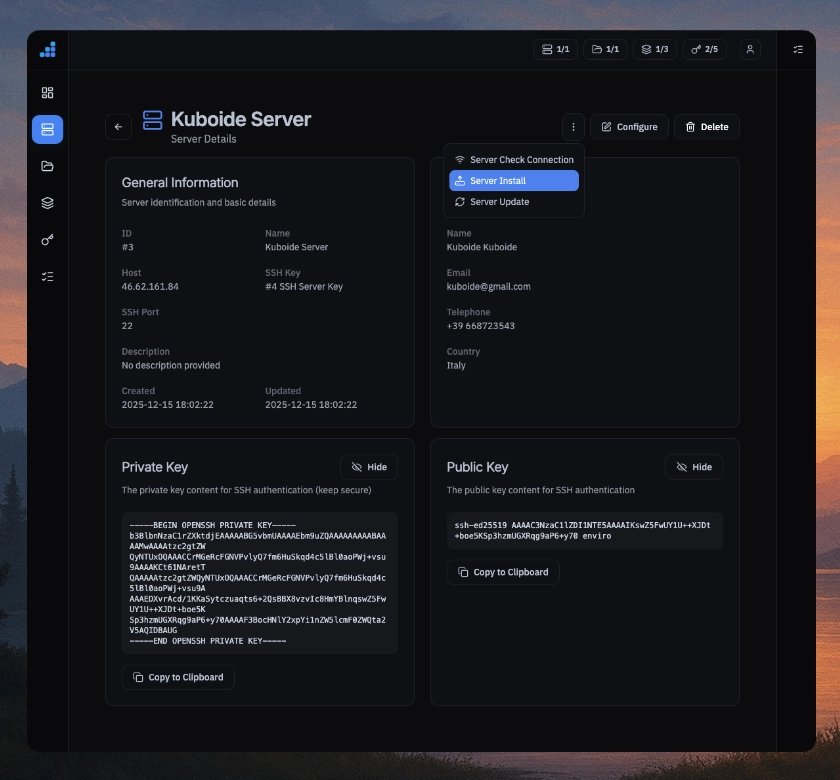The width and height of the screenshot is (840, 780).
Task: Delete the Kuboide Server
Action: (x=706, y=127)
